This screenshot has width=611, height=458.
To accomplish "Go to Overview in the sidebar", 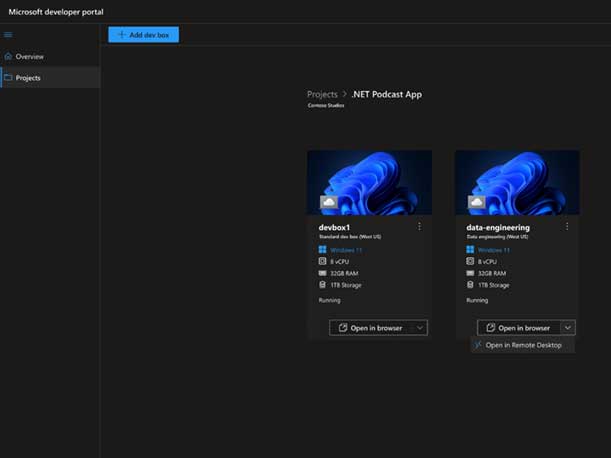I will [30, 57].
